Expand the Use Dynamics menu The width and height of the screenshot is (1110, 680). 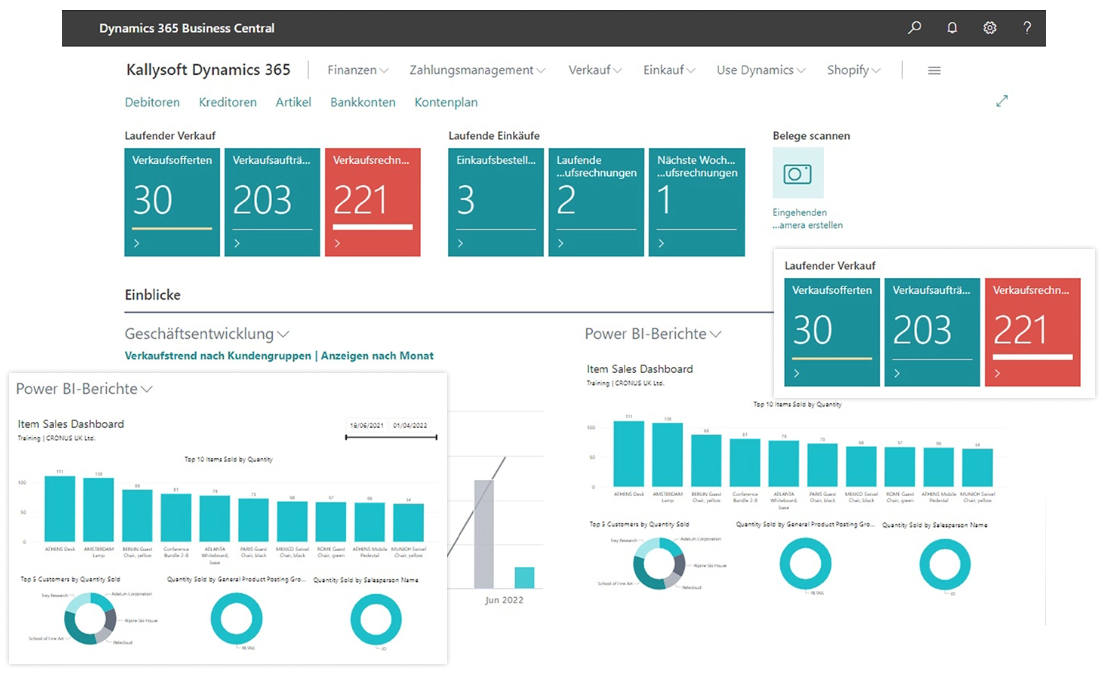click(761, 70)
